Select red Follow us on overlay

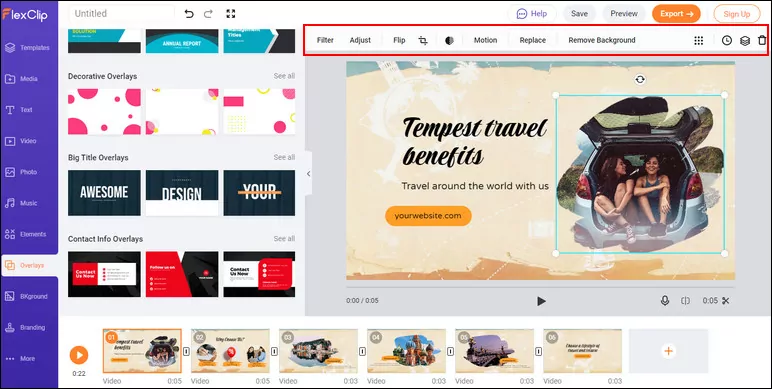[182, 274]
